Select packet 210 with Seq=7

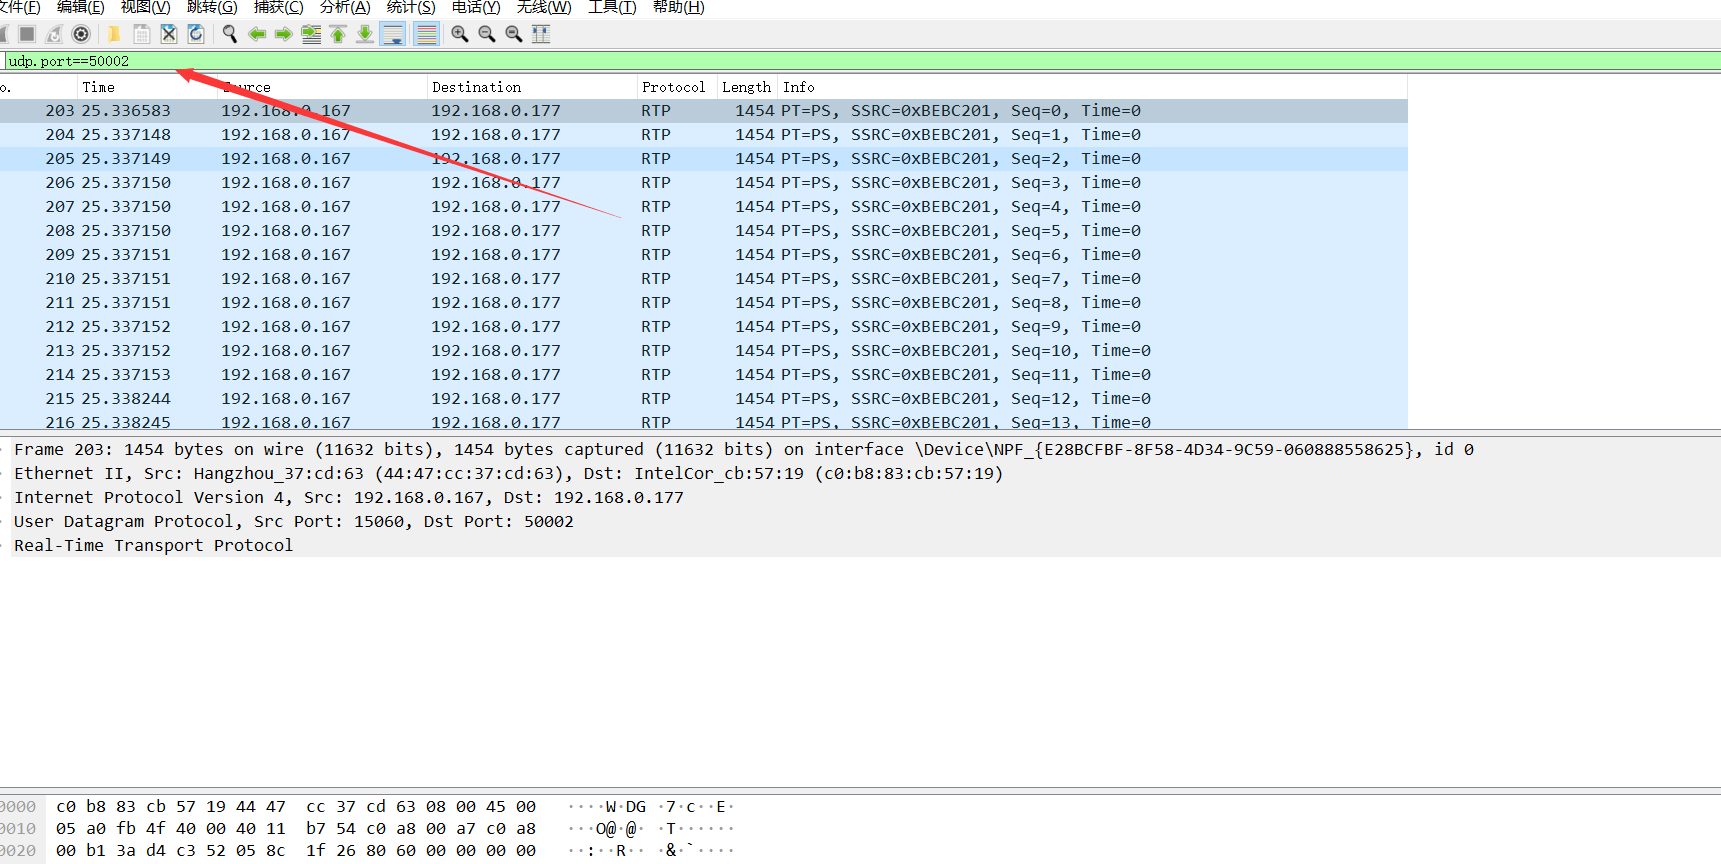coord(704,279)
